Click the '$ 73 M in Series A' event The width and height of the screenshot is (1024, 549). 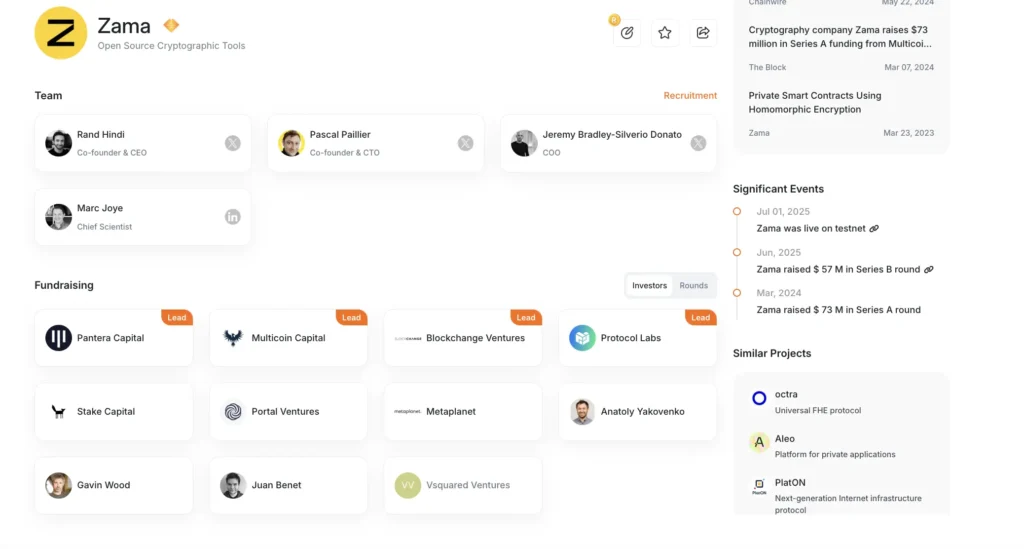click(x=839, y=310)
